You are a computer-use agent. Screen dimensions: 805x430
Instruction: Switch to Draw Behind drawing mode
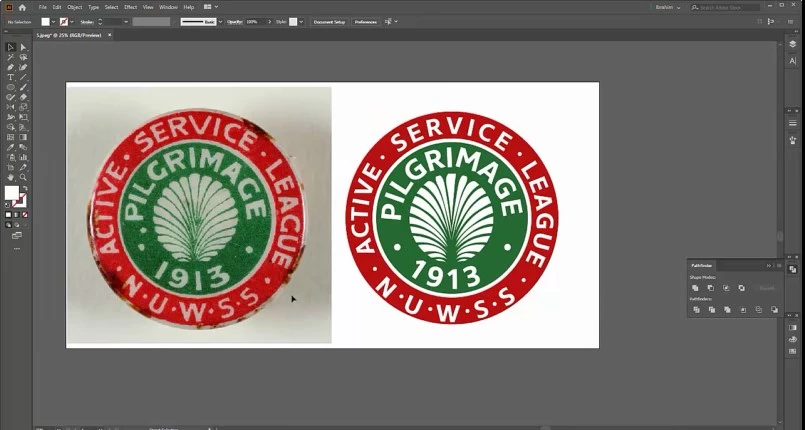[x=17, y=225]
